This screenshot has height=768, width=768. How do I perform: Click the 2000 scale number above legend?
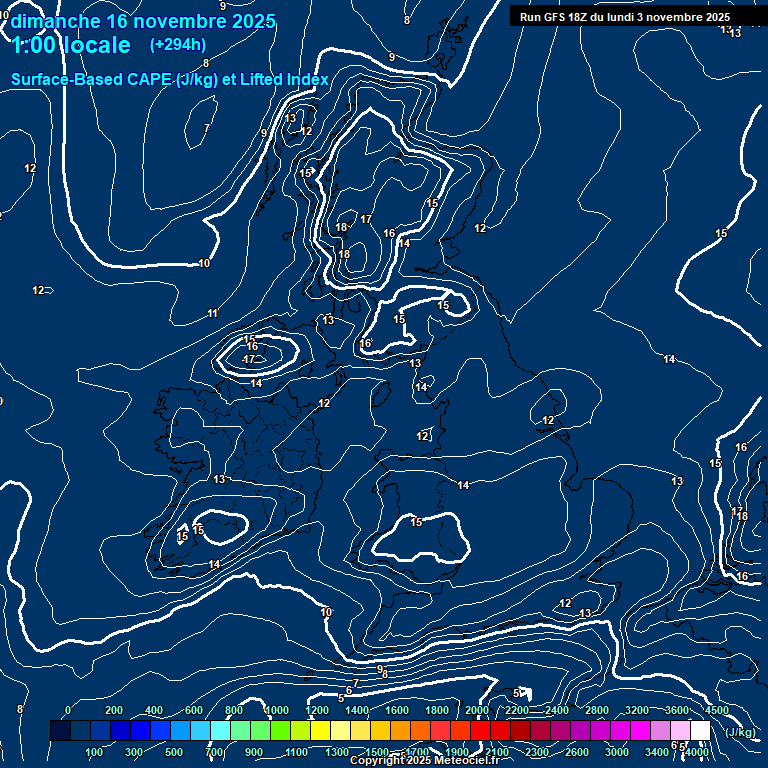[477, 710]
